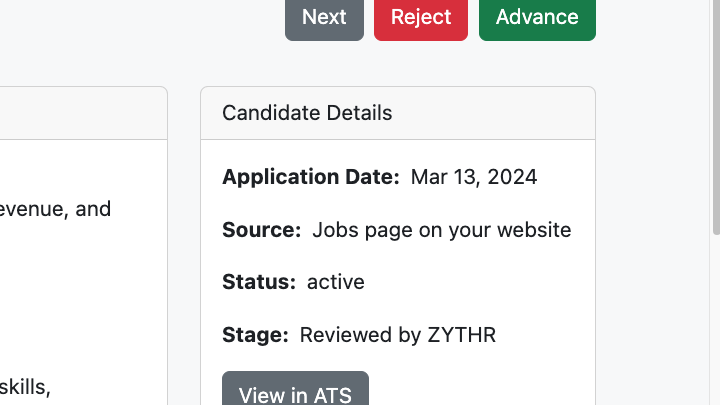Reject the candidate with the red button
The image size is (720, 405).
pos(421,18)
